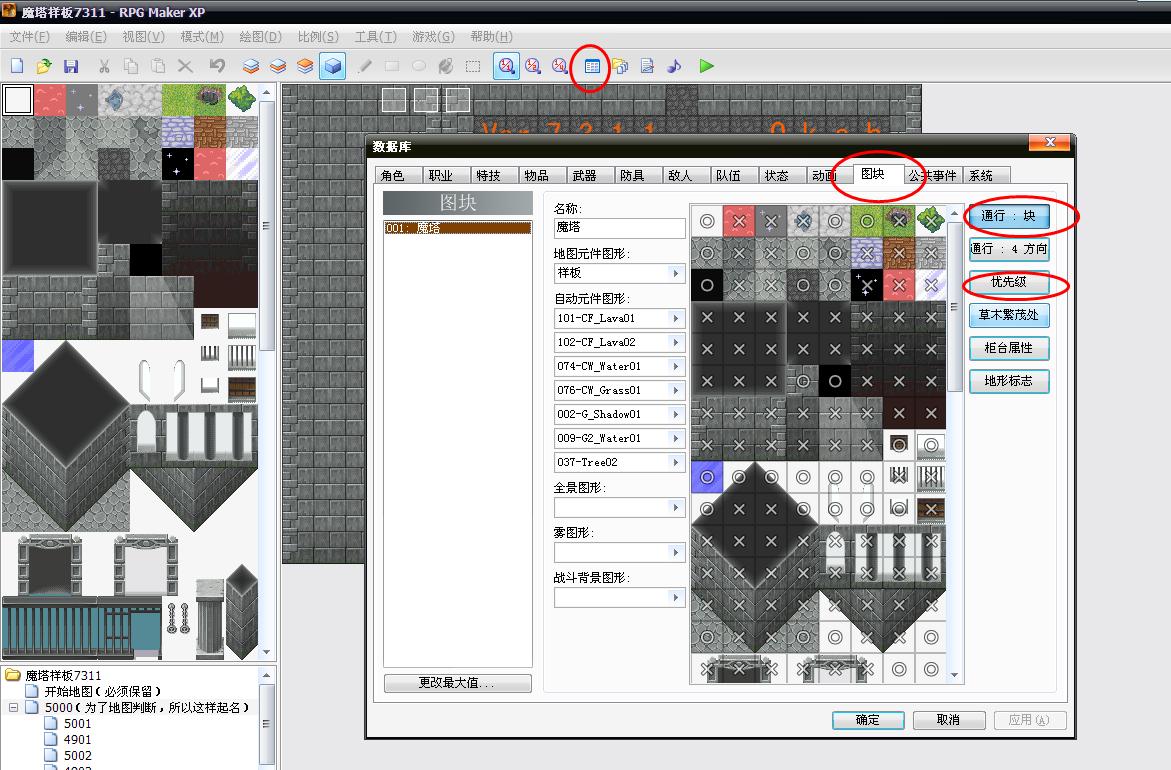
Task: Click the 名称 field containing 魔塔
Action: 620,228
